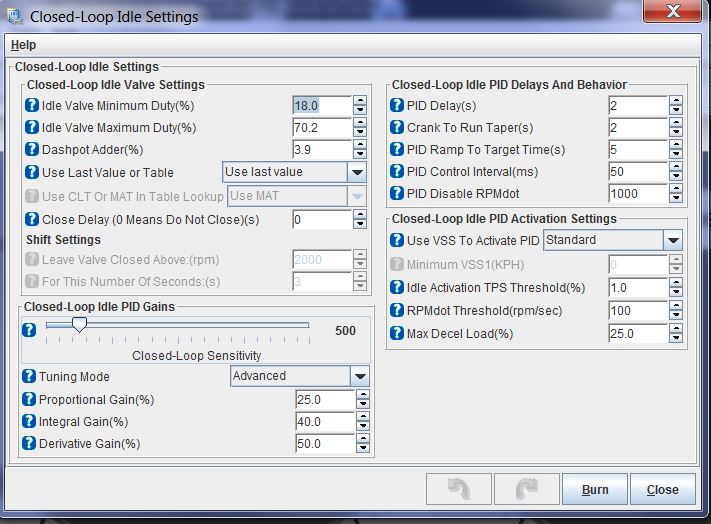
Task: Show help for Use Last Value or Table
Action: point(32,172)
